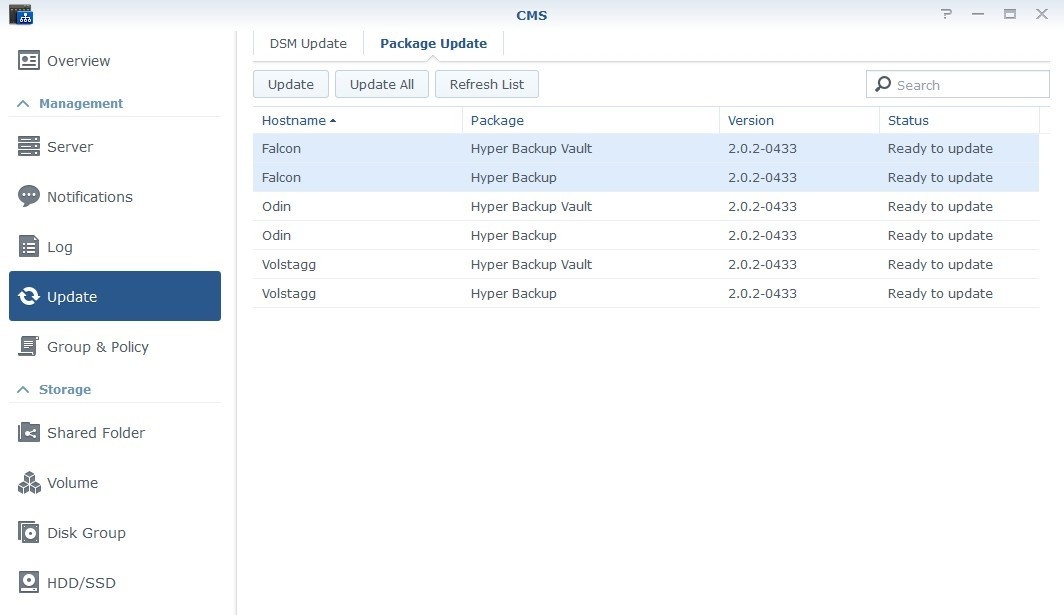This screenshot has height=615, width=1064.
Task: Click the search magnifier icon
Action: click(883, 84)
